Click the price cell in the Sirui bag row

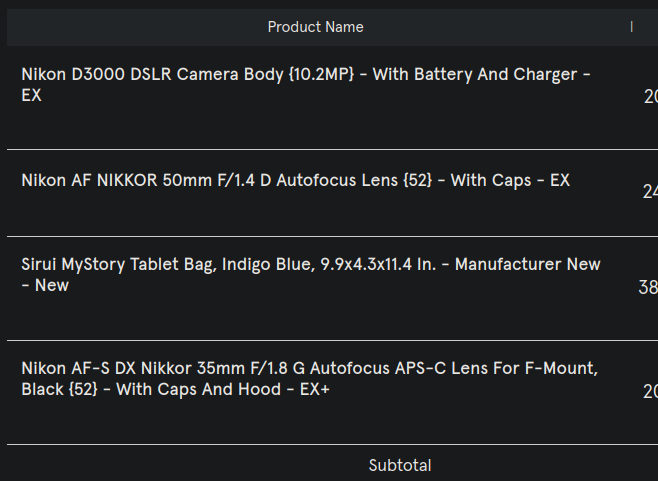tap(647, 288)
